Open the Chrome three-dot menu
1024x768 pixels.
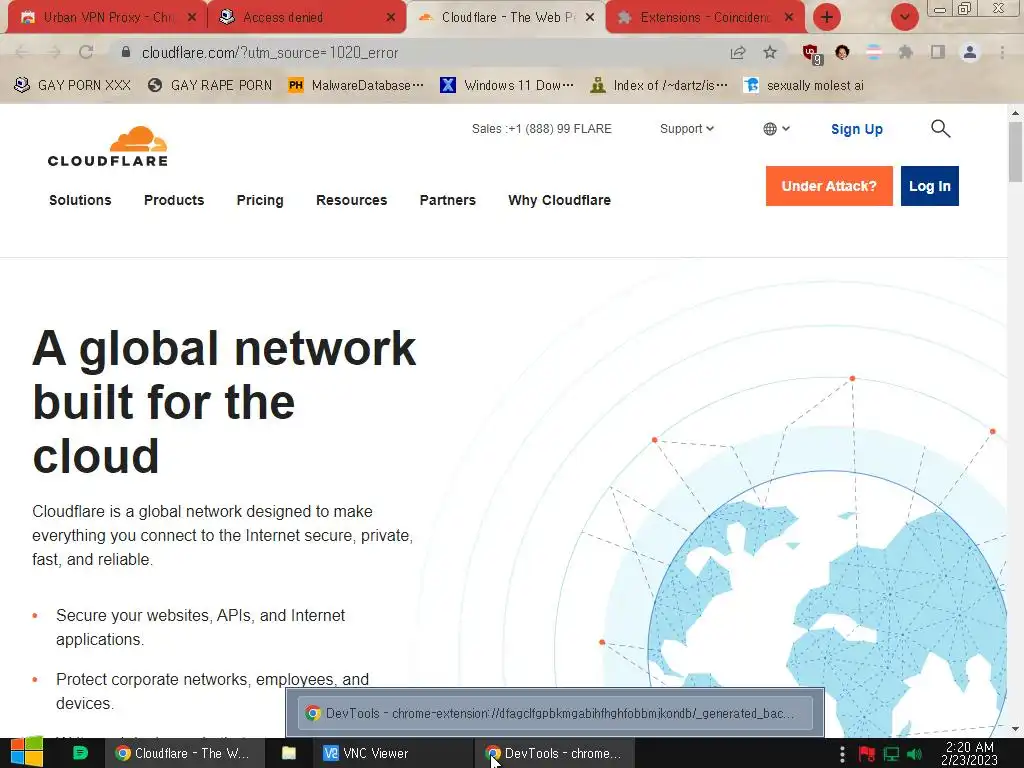coord(1002,52)
